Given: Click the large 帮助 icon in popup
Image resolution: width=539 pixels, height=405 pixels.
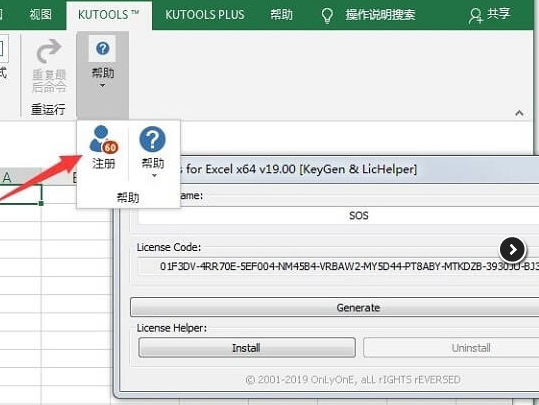Looking at the screenshot, I should click(x=152, y=139).
